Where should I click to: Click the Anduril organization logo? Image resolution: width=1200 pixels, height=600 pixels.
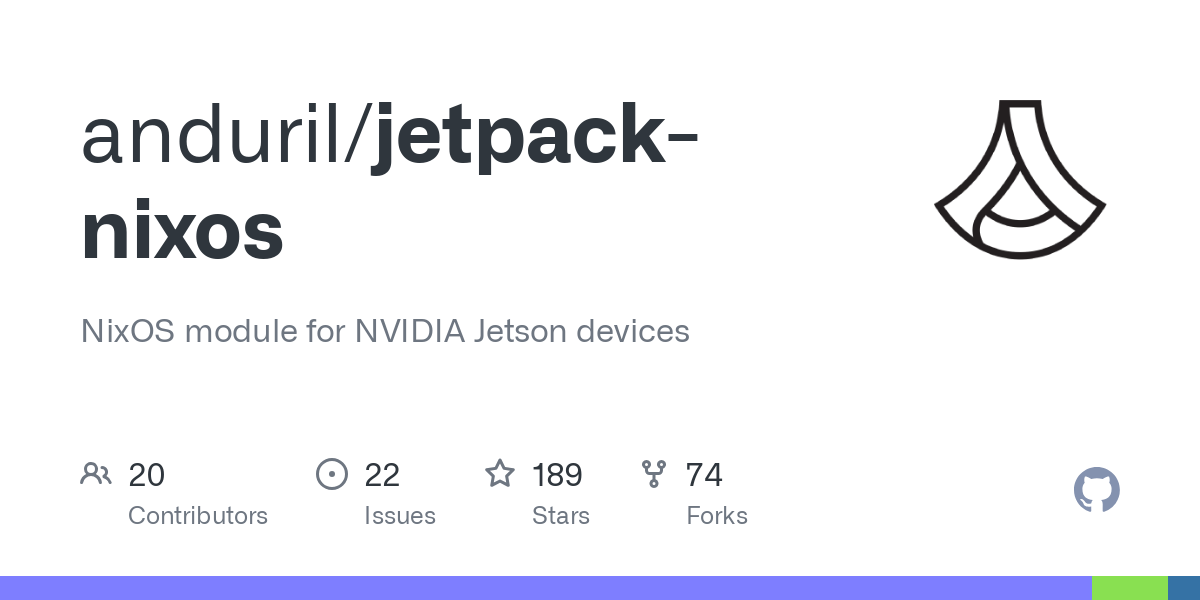pos(1020,180)
